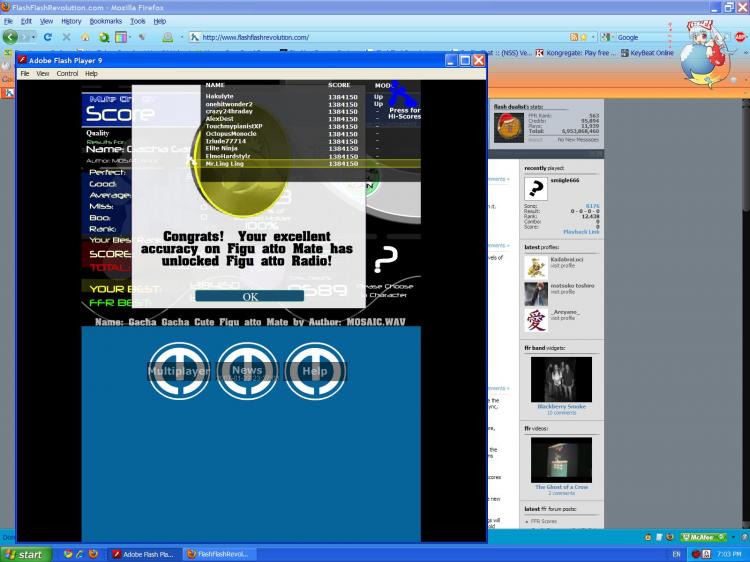Open the News circle button

pos(247,371)
